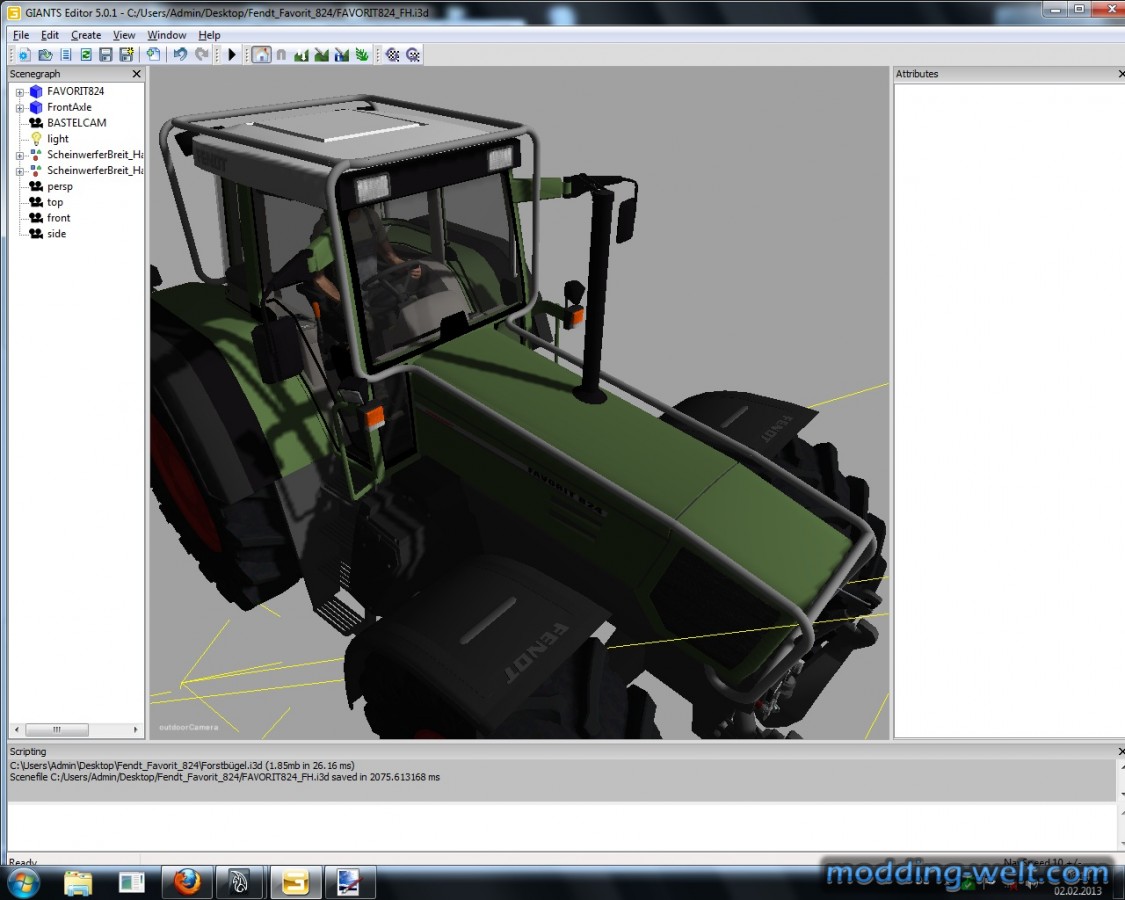This screenshot has height=900, width=1125.
Task: Select the terrain foliage paint icon
Action: pyautogui.click(x=362, y=55)
